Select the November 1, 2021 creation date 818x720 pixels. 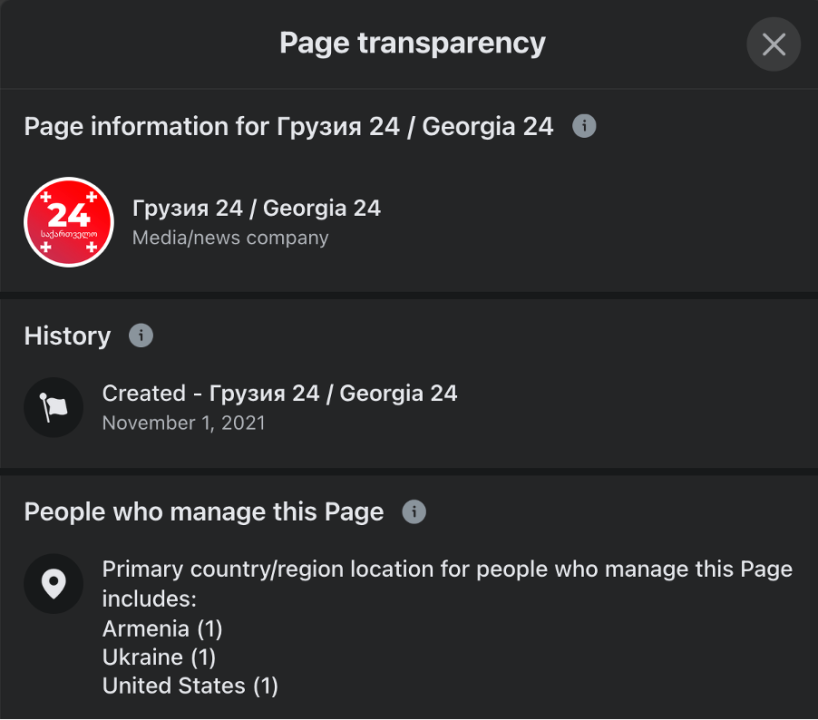click(184, 423)
